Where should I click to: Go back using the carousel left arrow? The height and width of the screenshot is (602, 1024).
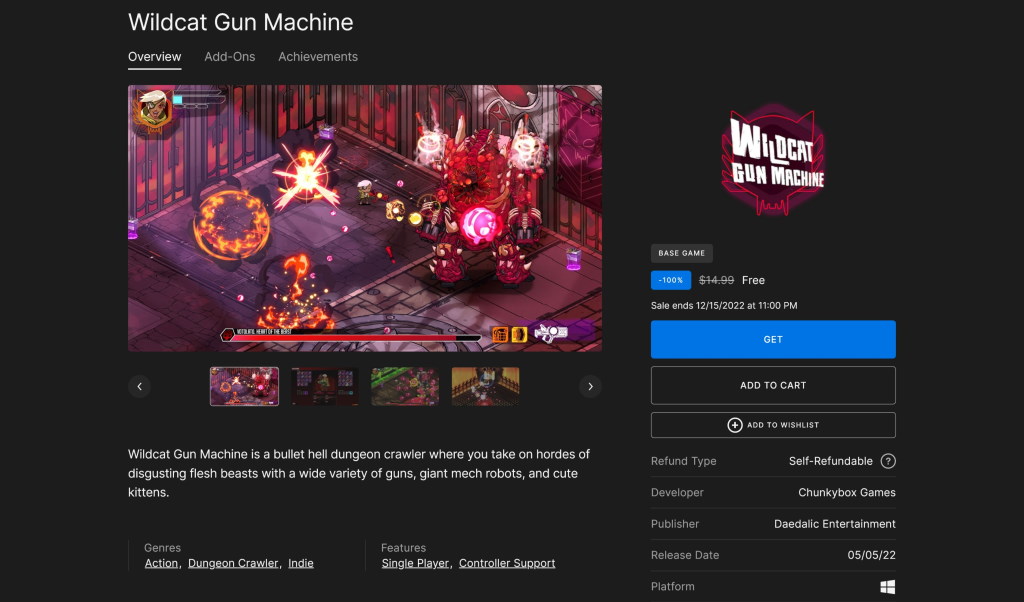point(139,385)
